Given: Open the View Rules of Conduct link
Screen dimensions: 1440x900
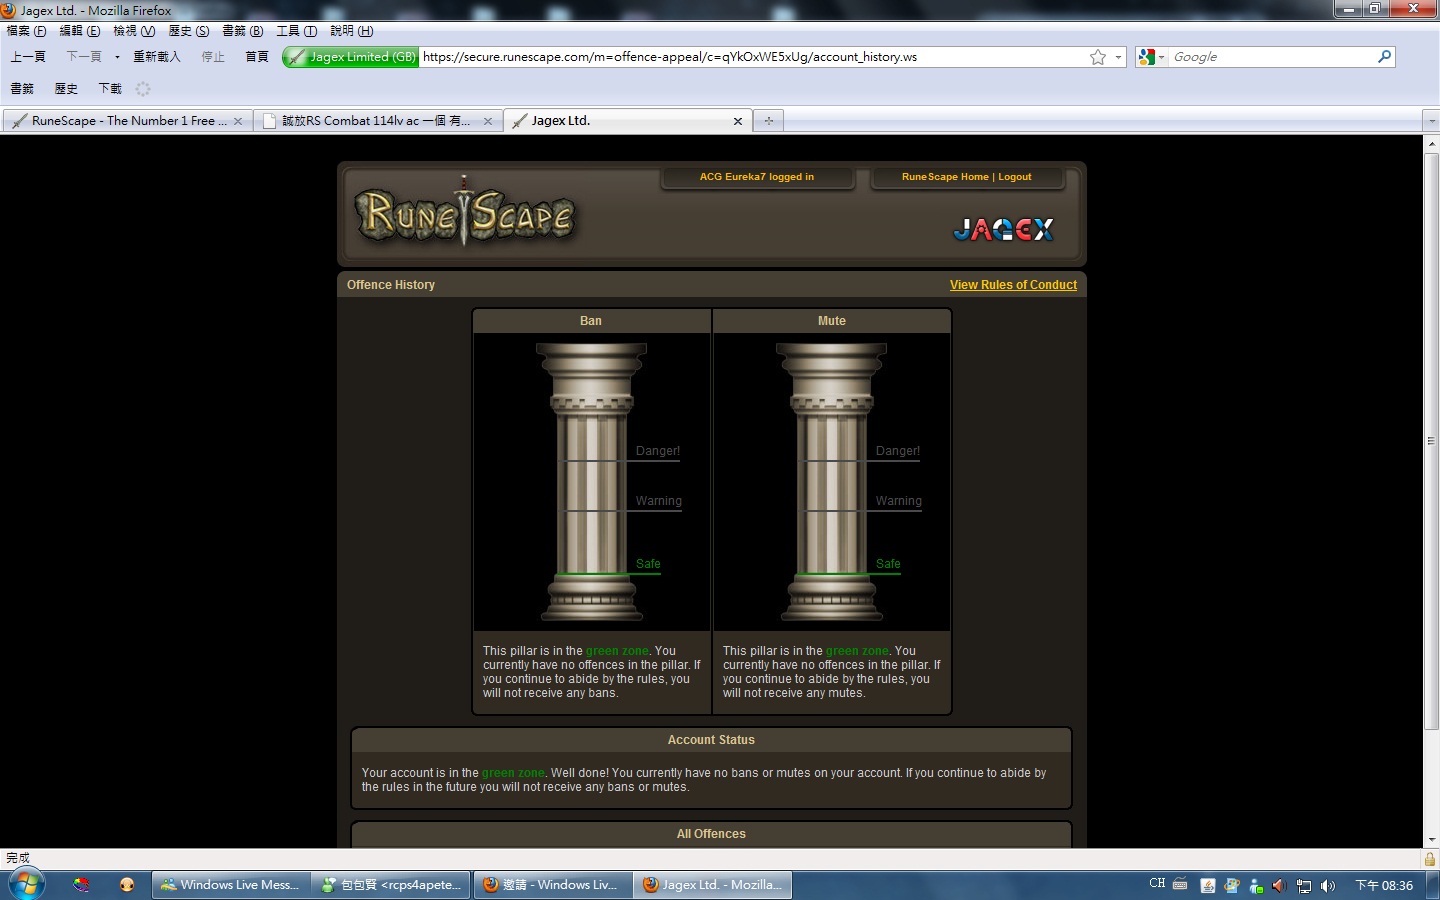Looking at the screenshot, I should click(x=1013, y=285).
